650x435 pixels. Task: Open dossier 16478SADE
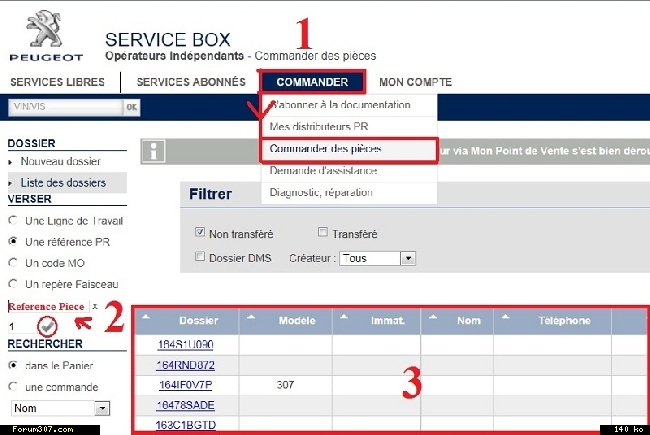click(185, 405)
